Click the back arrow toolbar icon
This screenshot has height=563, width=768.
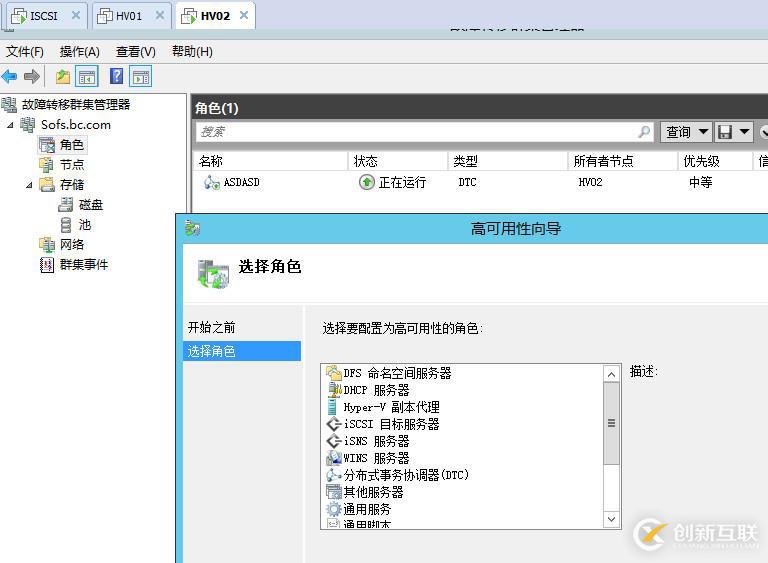pos(9,76)
